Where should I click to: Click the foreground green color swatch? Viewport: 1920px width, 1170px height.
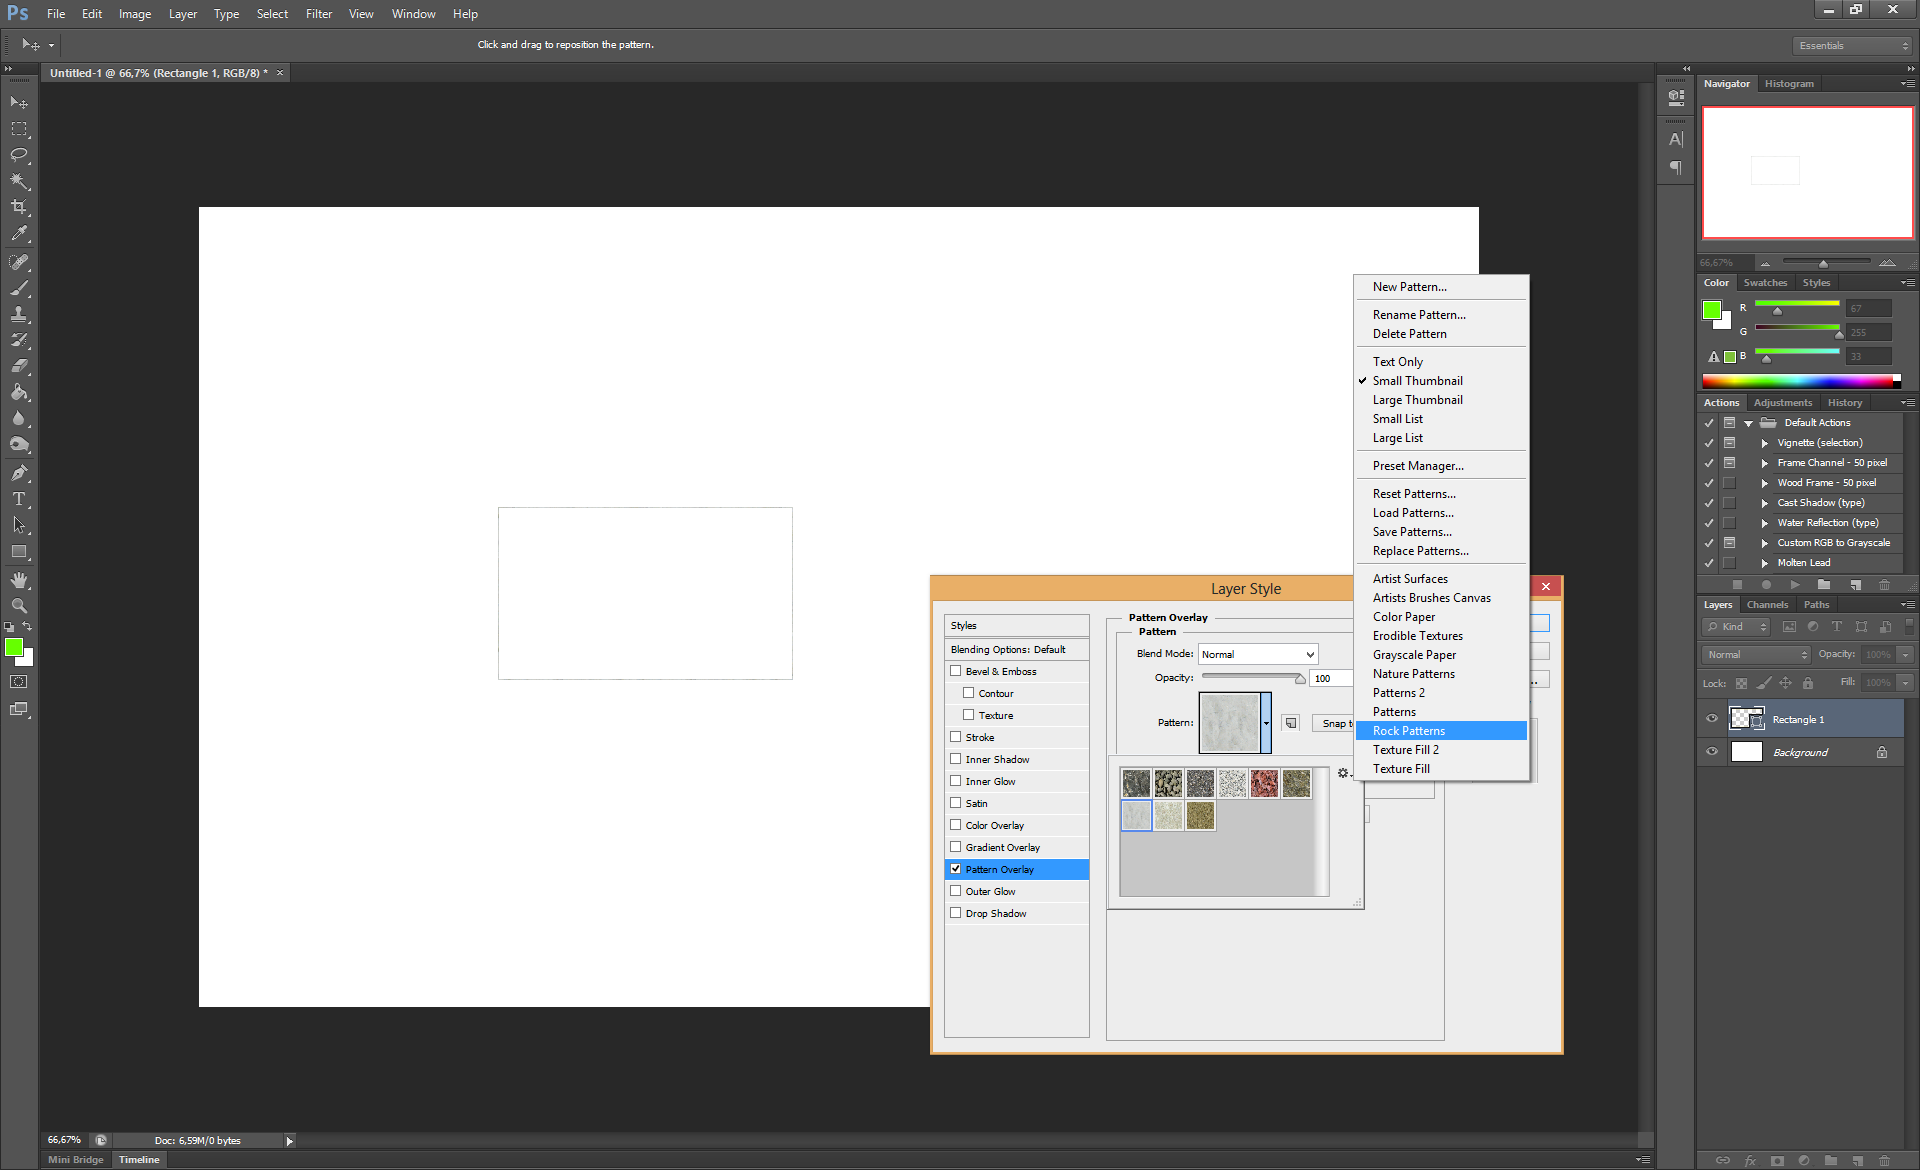tap(13, 648)
